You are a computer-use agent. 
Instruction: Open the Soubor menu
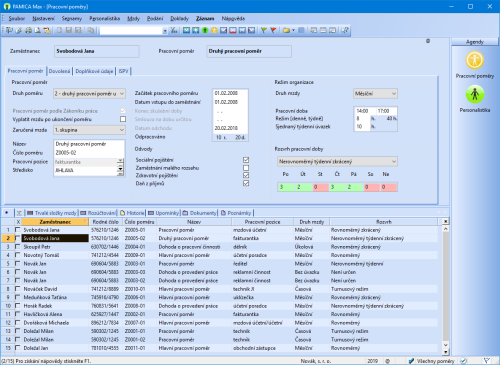[x=17, y=18]
